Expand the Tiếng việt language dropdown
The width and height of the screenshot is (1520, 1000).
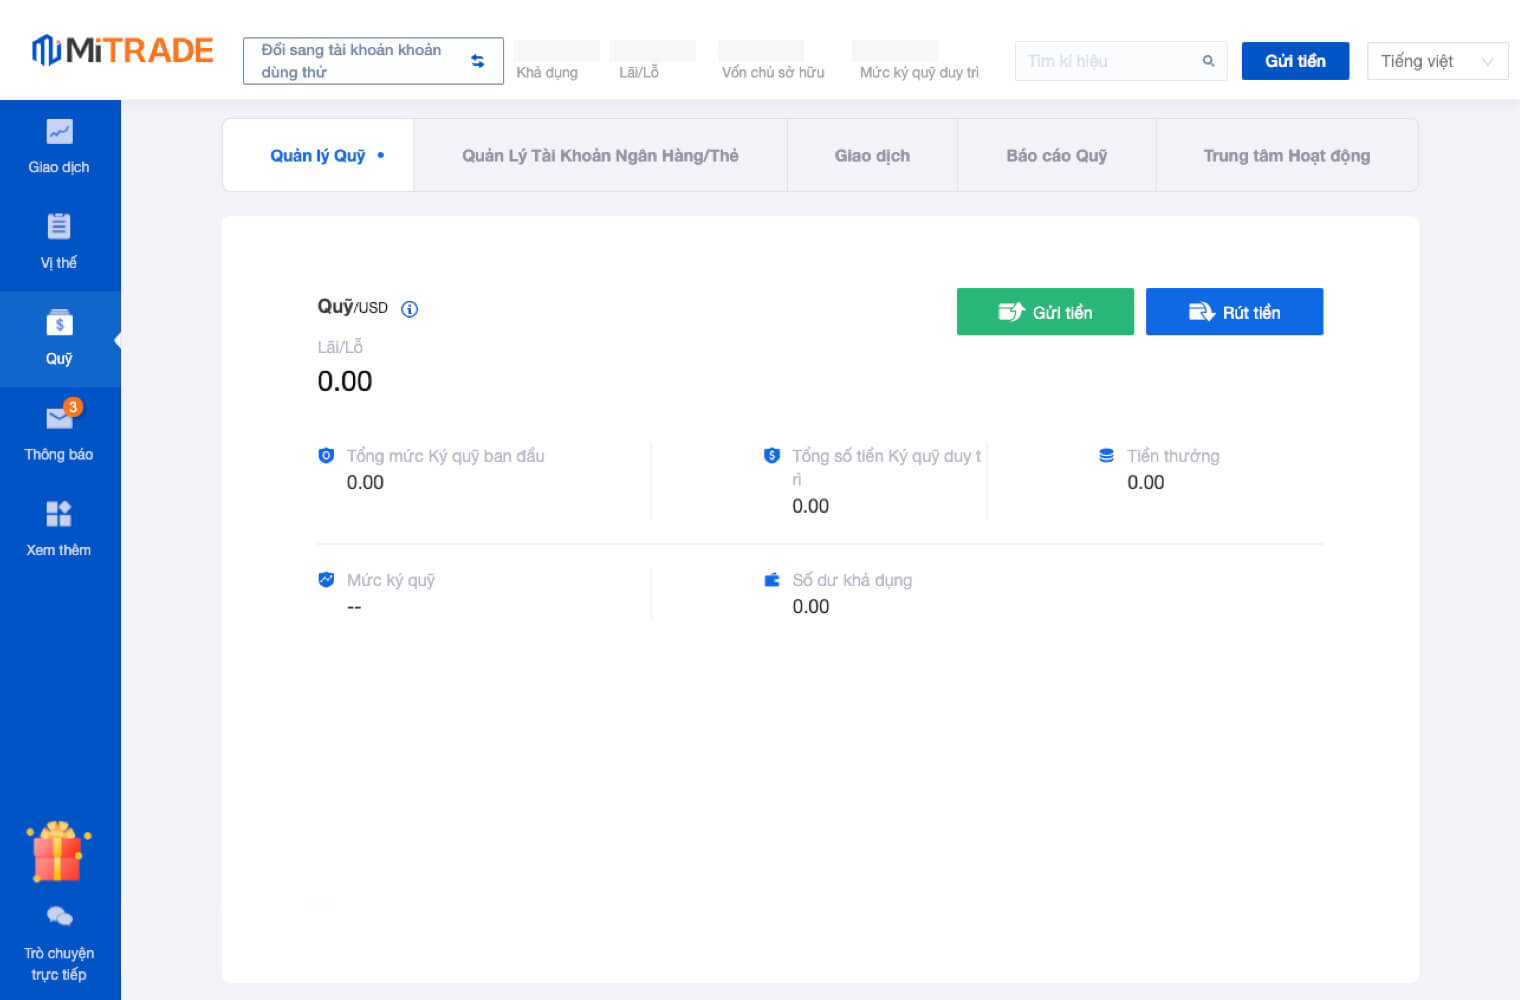point(1437,61)
